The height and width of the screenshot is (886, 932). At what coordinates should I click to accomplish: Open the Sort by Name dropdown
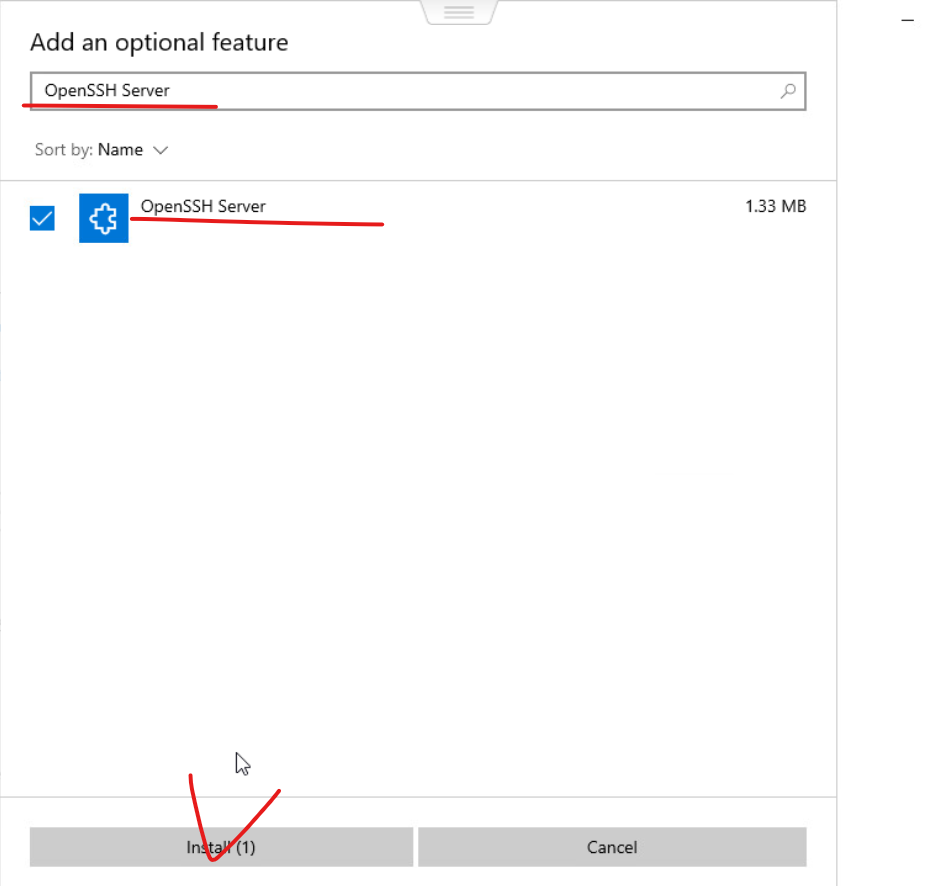[102, 150]
